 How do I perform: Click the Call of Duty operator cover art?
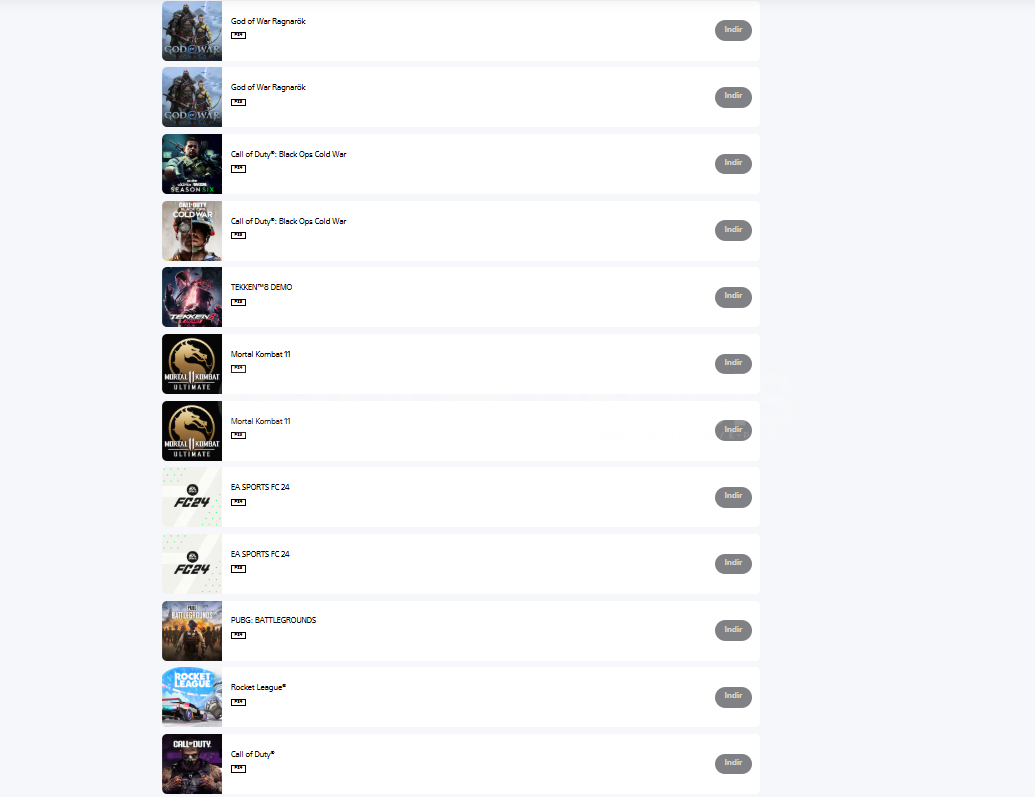pos(192,764)
